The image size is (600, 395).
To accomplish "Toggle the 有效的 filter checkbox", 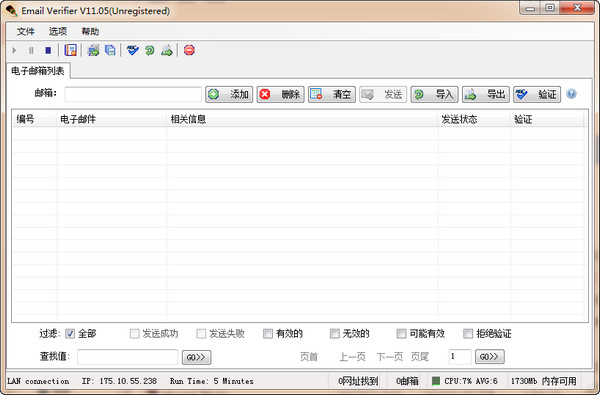I will pos(268,334).
